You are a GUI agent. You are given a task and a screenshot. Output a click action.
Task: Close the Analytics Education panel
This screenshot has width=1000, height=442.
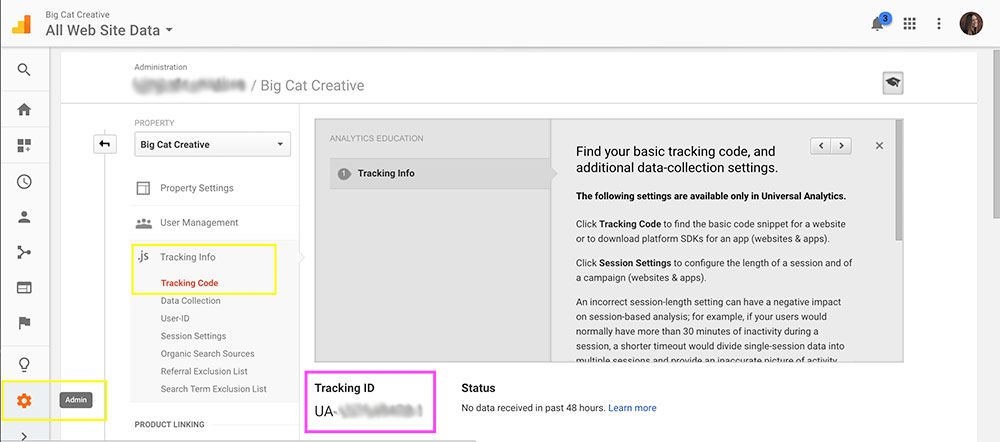[x=879, y=145]
